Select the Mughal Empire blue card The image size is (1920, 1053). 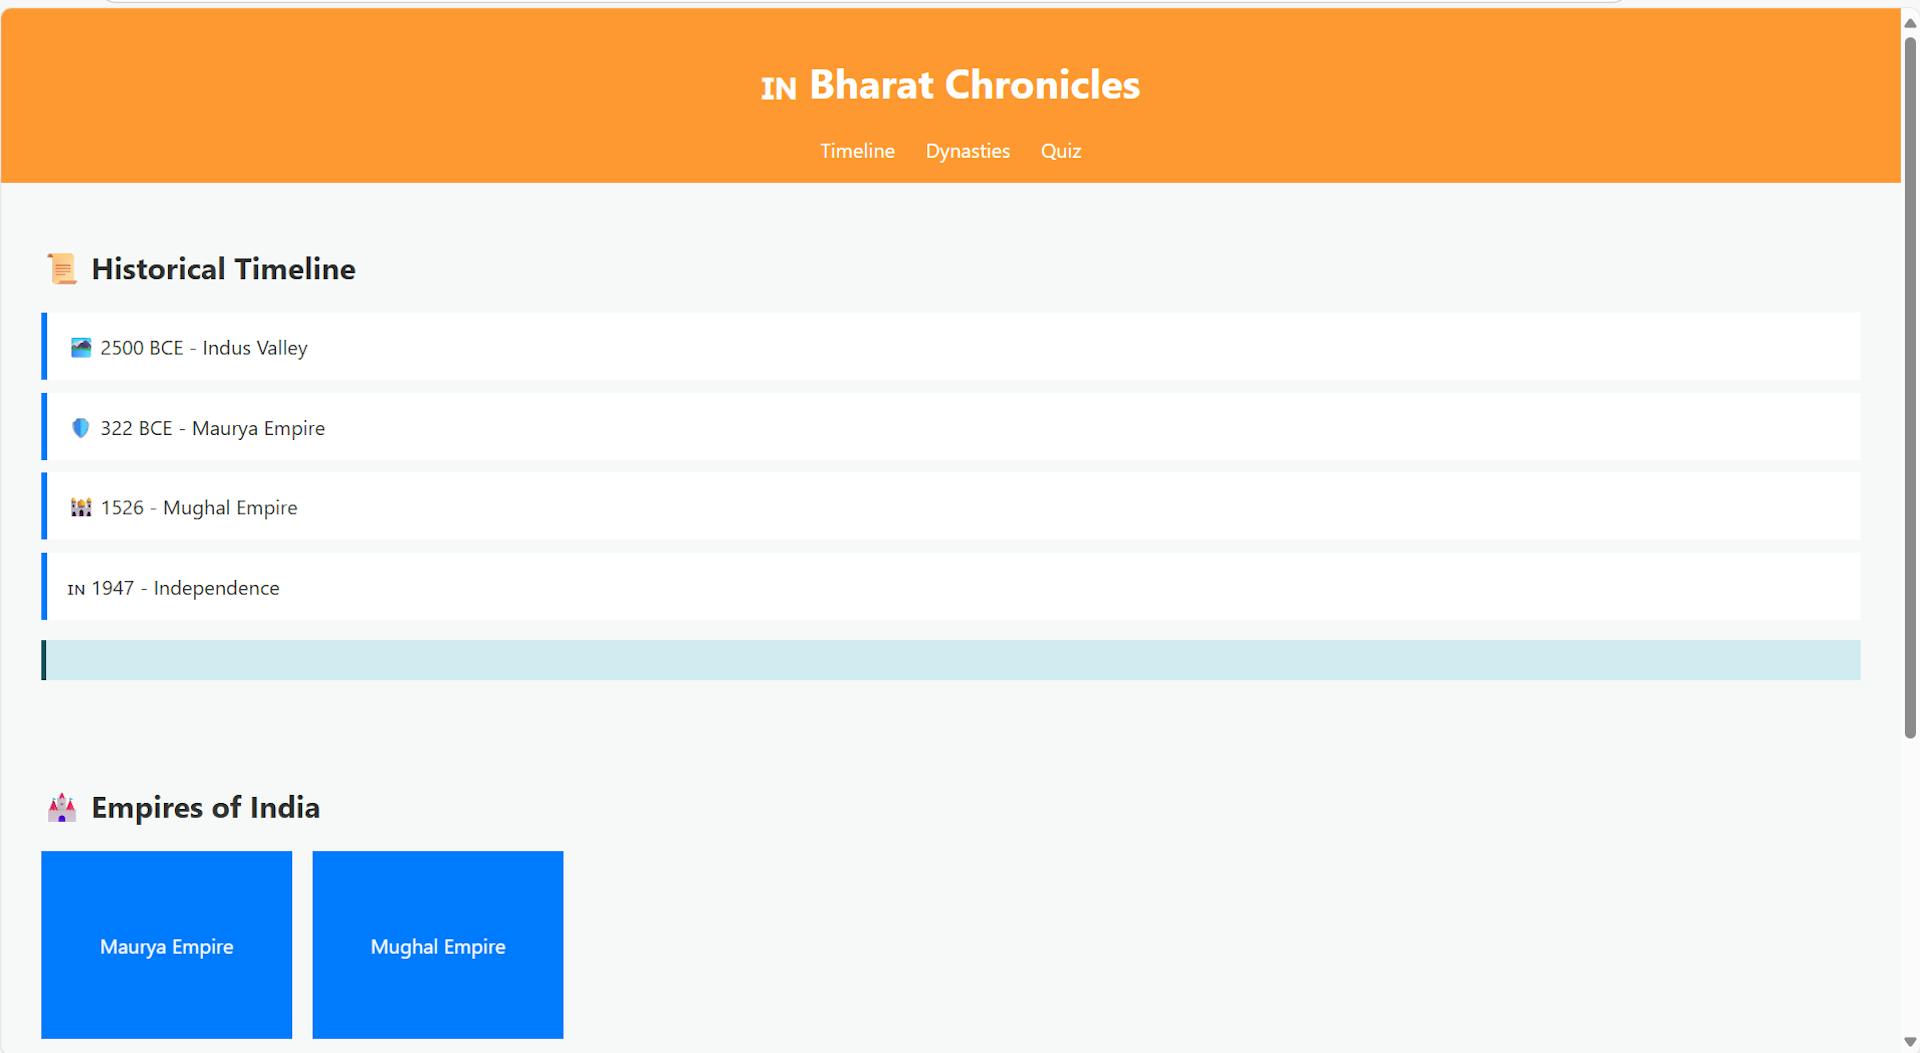click(x=438, y=945)
